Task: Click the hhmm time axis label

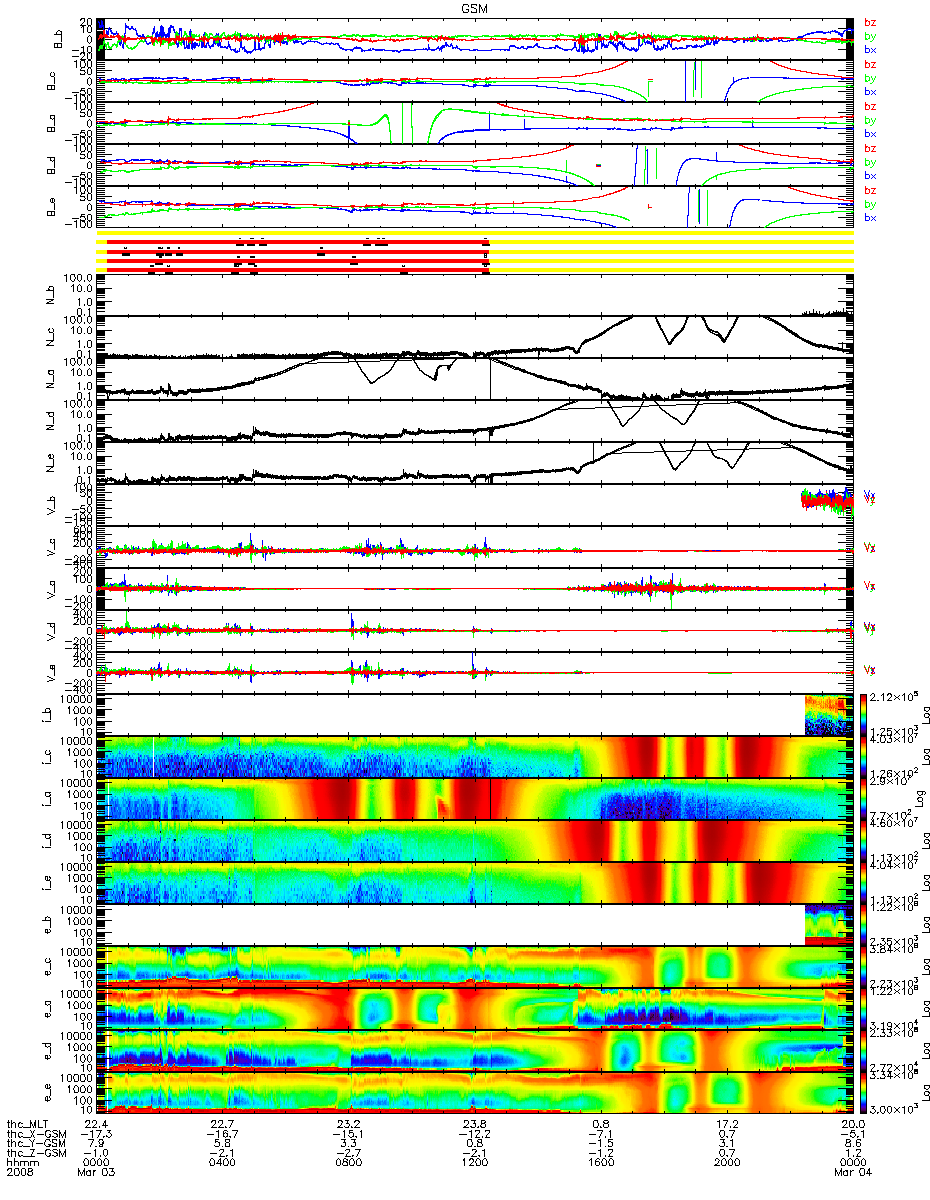Action: tap(23, 1163)
